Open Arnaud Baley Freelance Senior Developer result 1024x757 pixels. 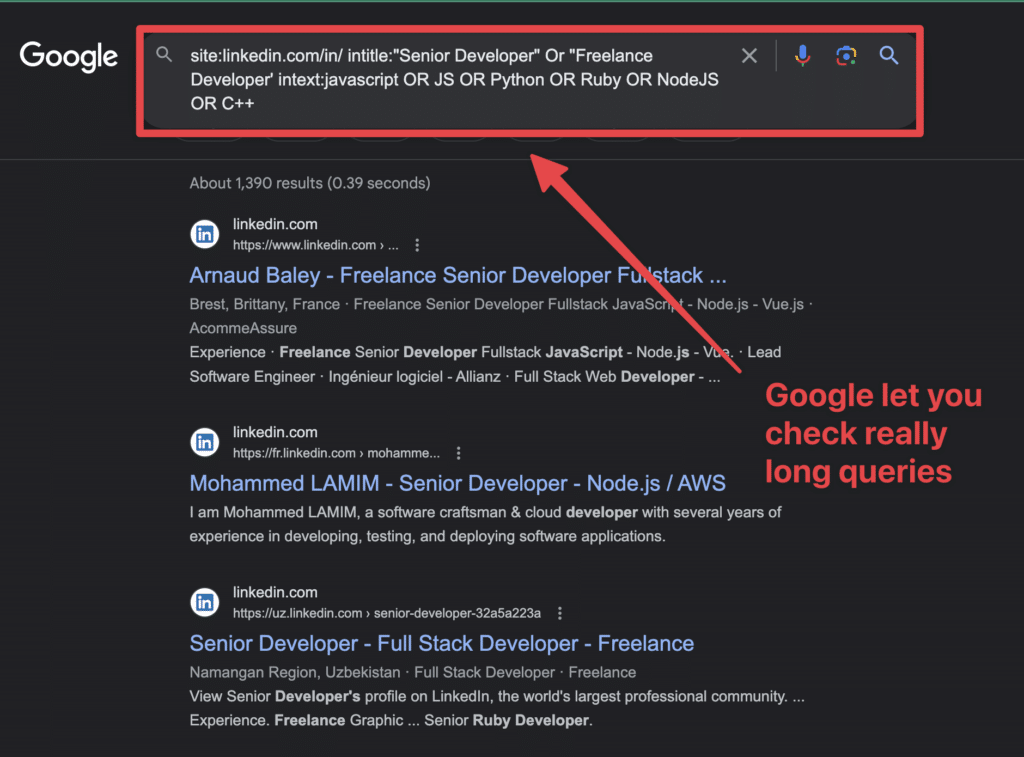[x=458, y=276]
